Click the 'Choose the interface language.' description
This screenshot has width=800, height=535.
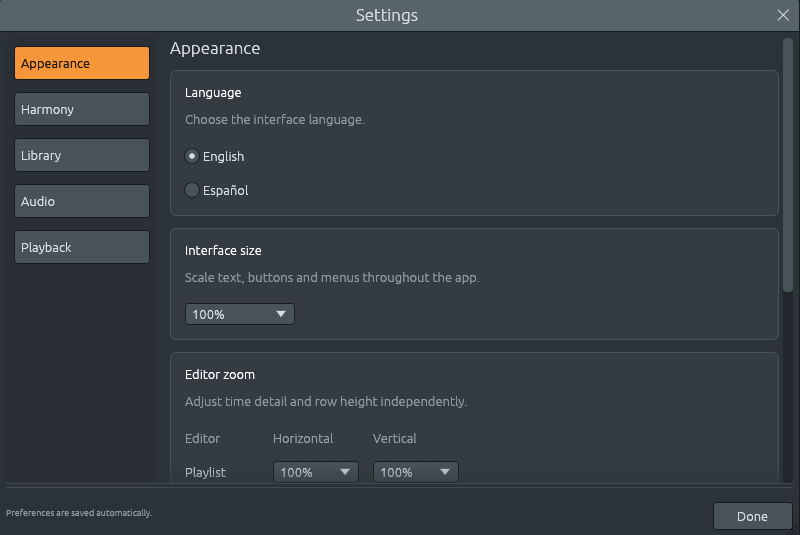click(274, 119)
